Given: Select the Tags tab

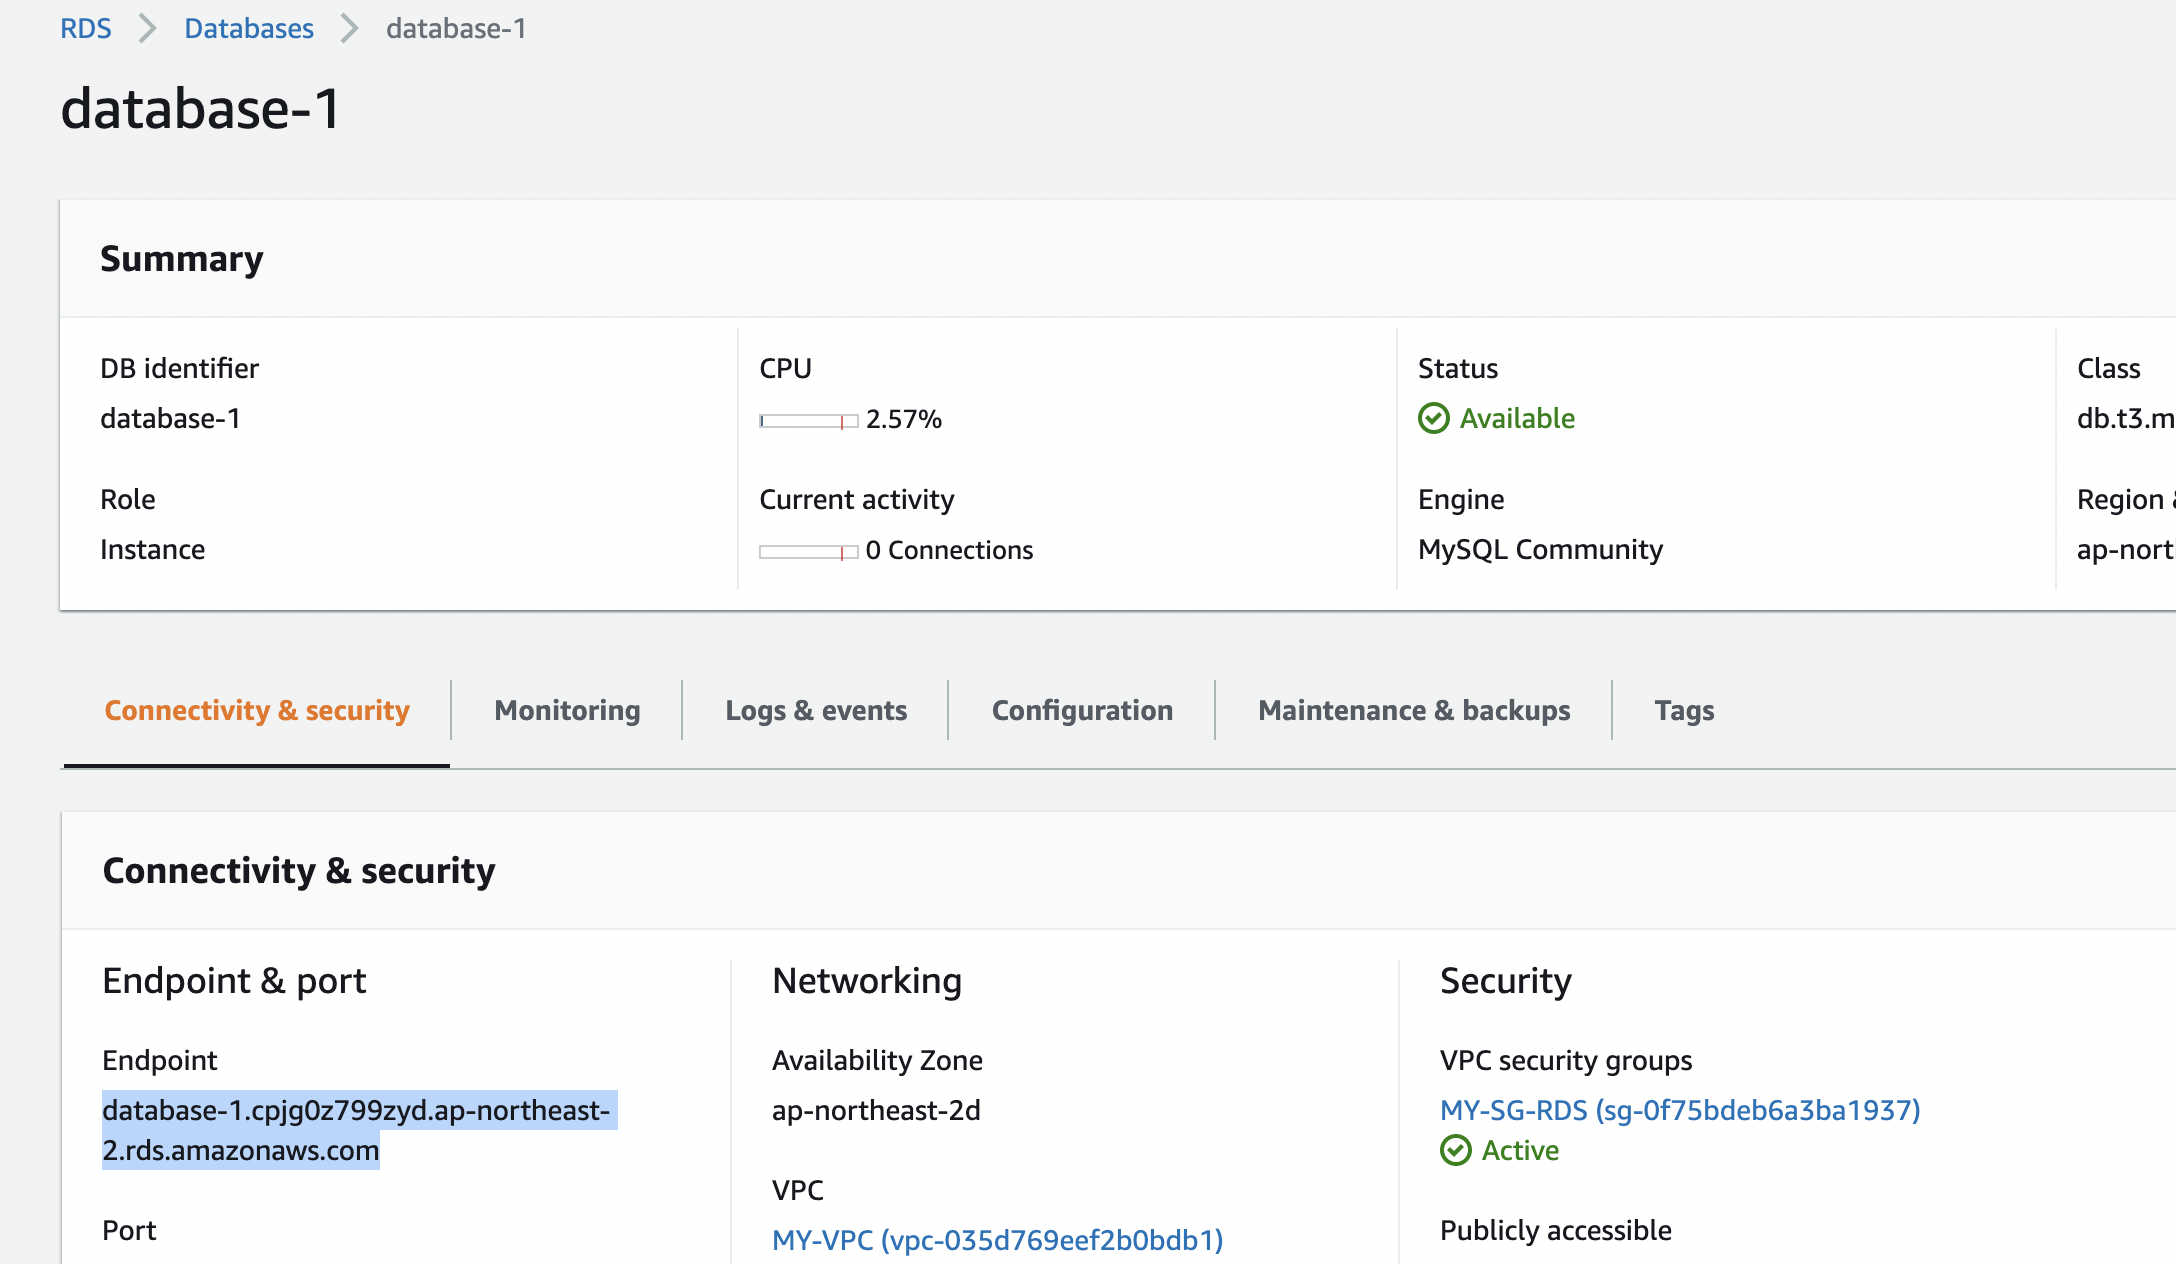Looking at the screenshot, I should pos(1684,710).
